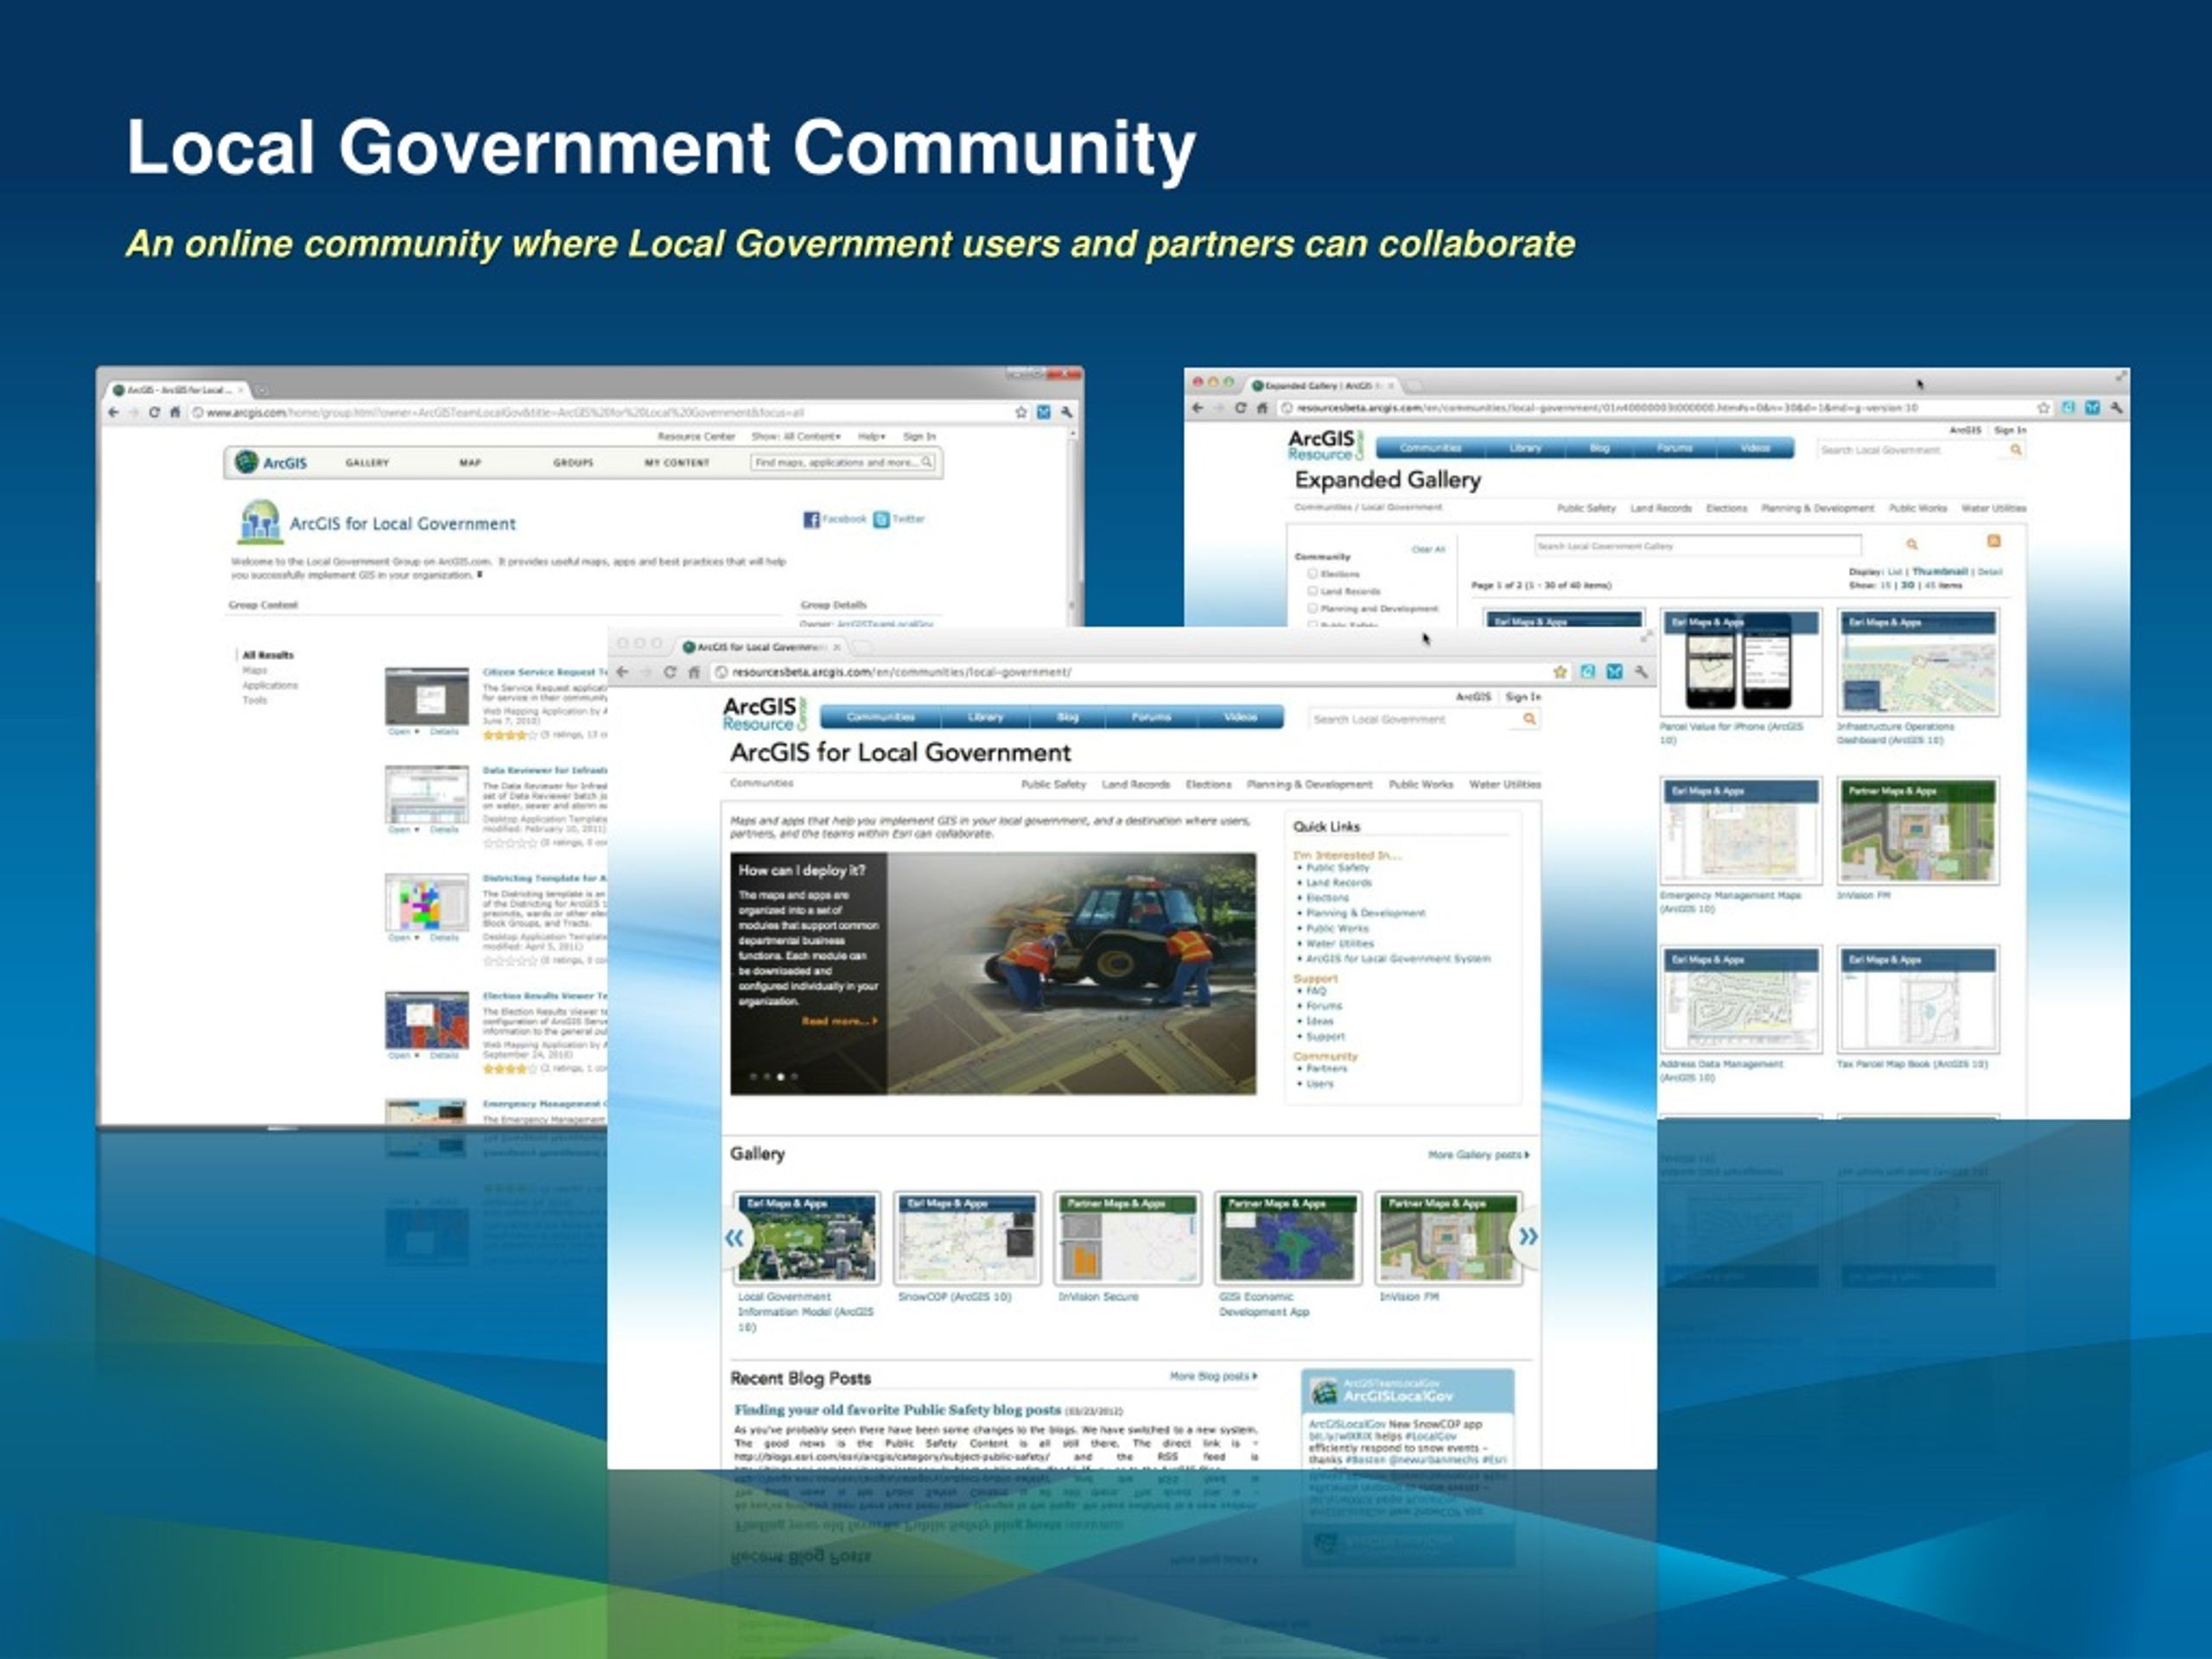Click More Blog posts link
The height and width of the screenshot is (1659, 2212).
(1213, 1377)
